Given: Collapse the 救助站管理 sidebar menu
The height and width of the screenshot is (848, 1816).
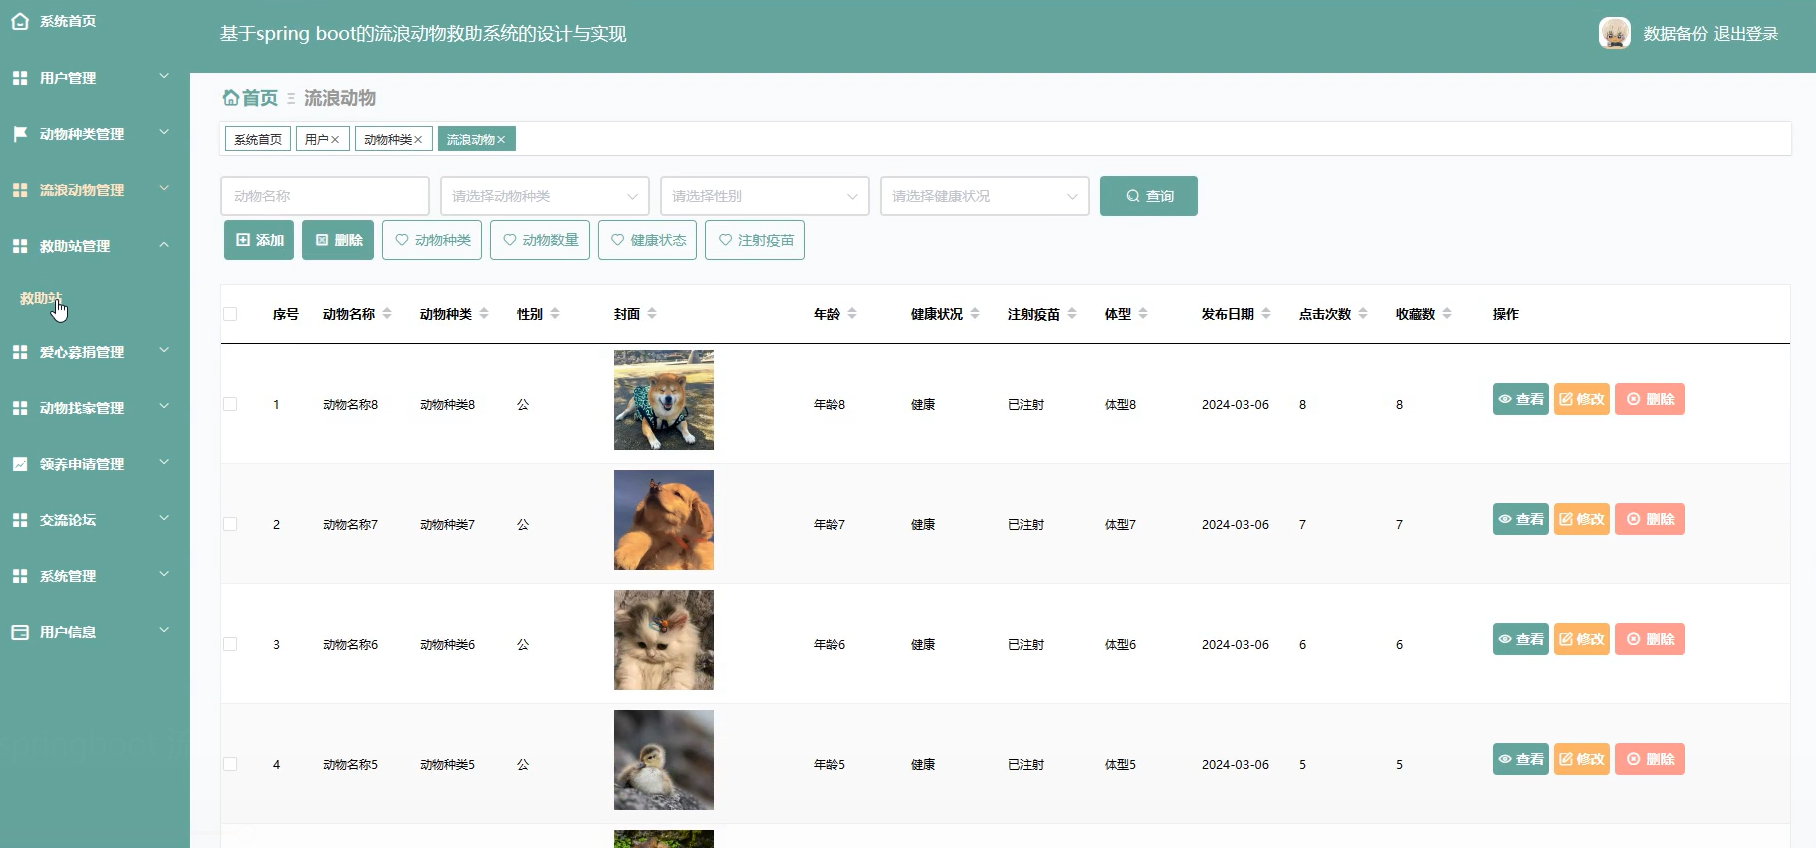Looking at the screenshot, I should pyautogui.click(x=95, y=245).
